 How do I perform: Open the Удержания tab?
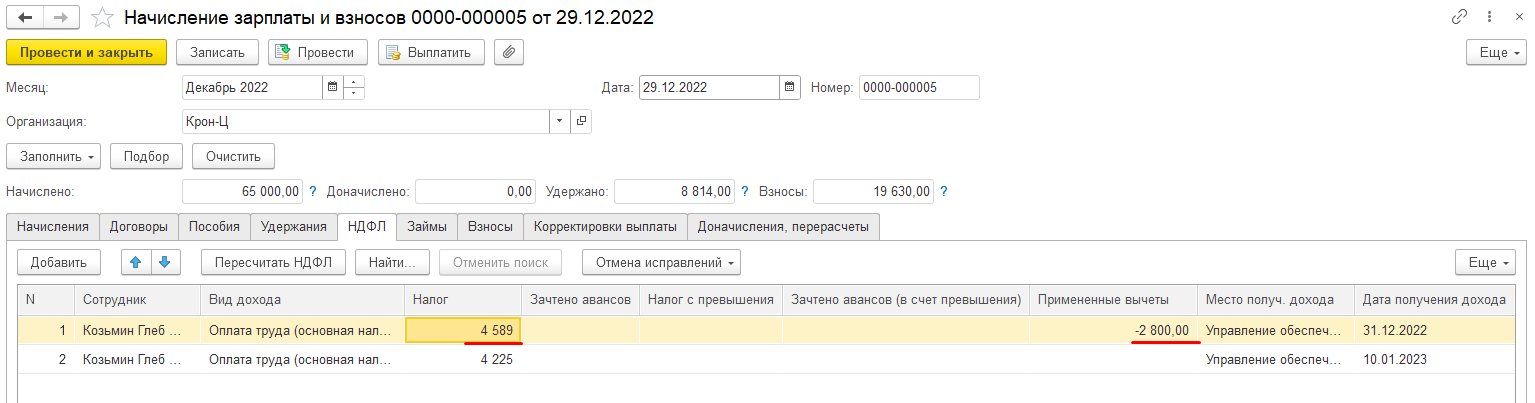coord(294,227)
